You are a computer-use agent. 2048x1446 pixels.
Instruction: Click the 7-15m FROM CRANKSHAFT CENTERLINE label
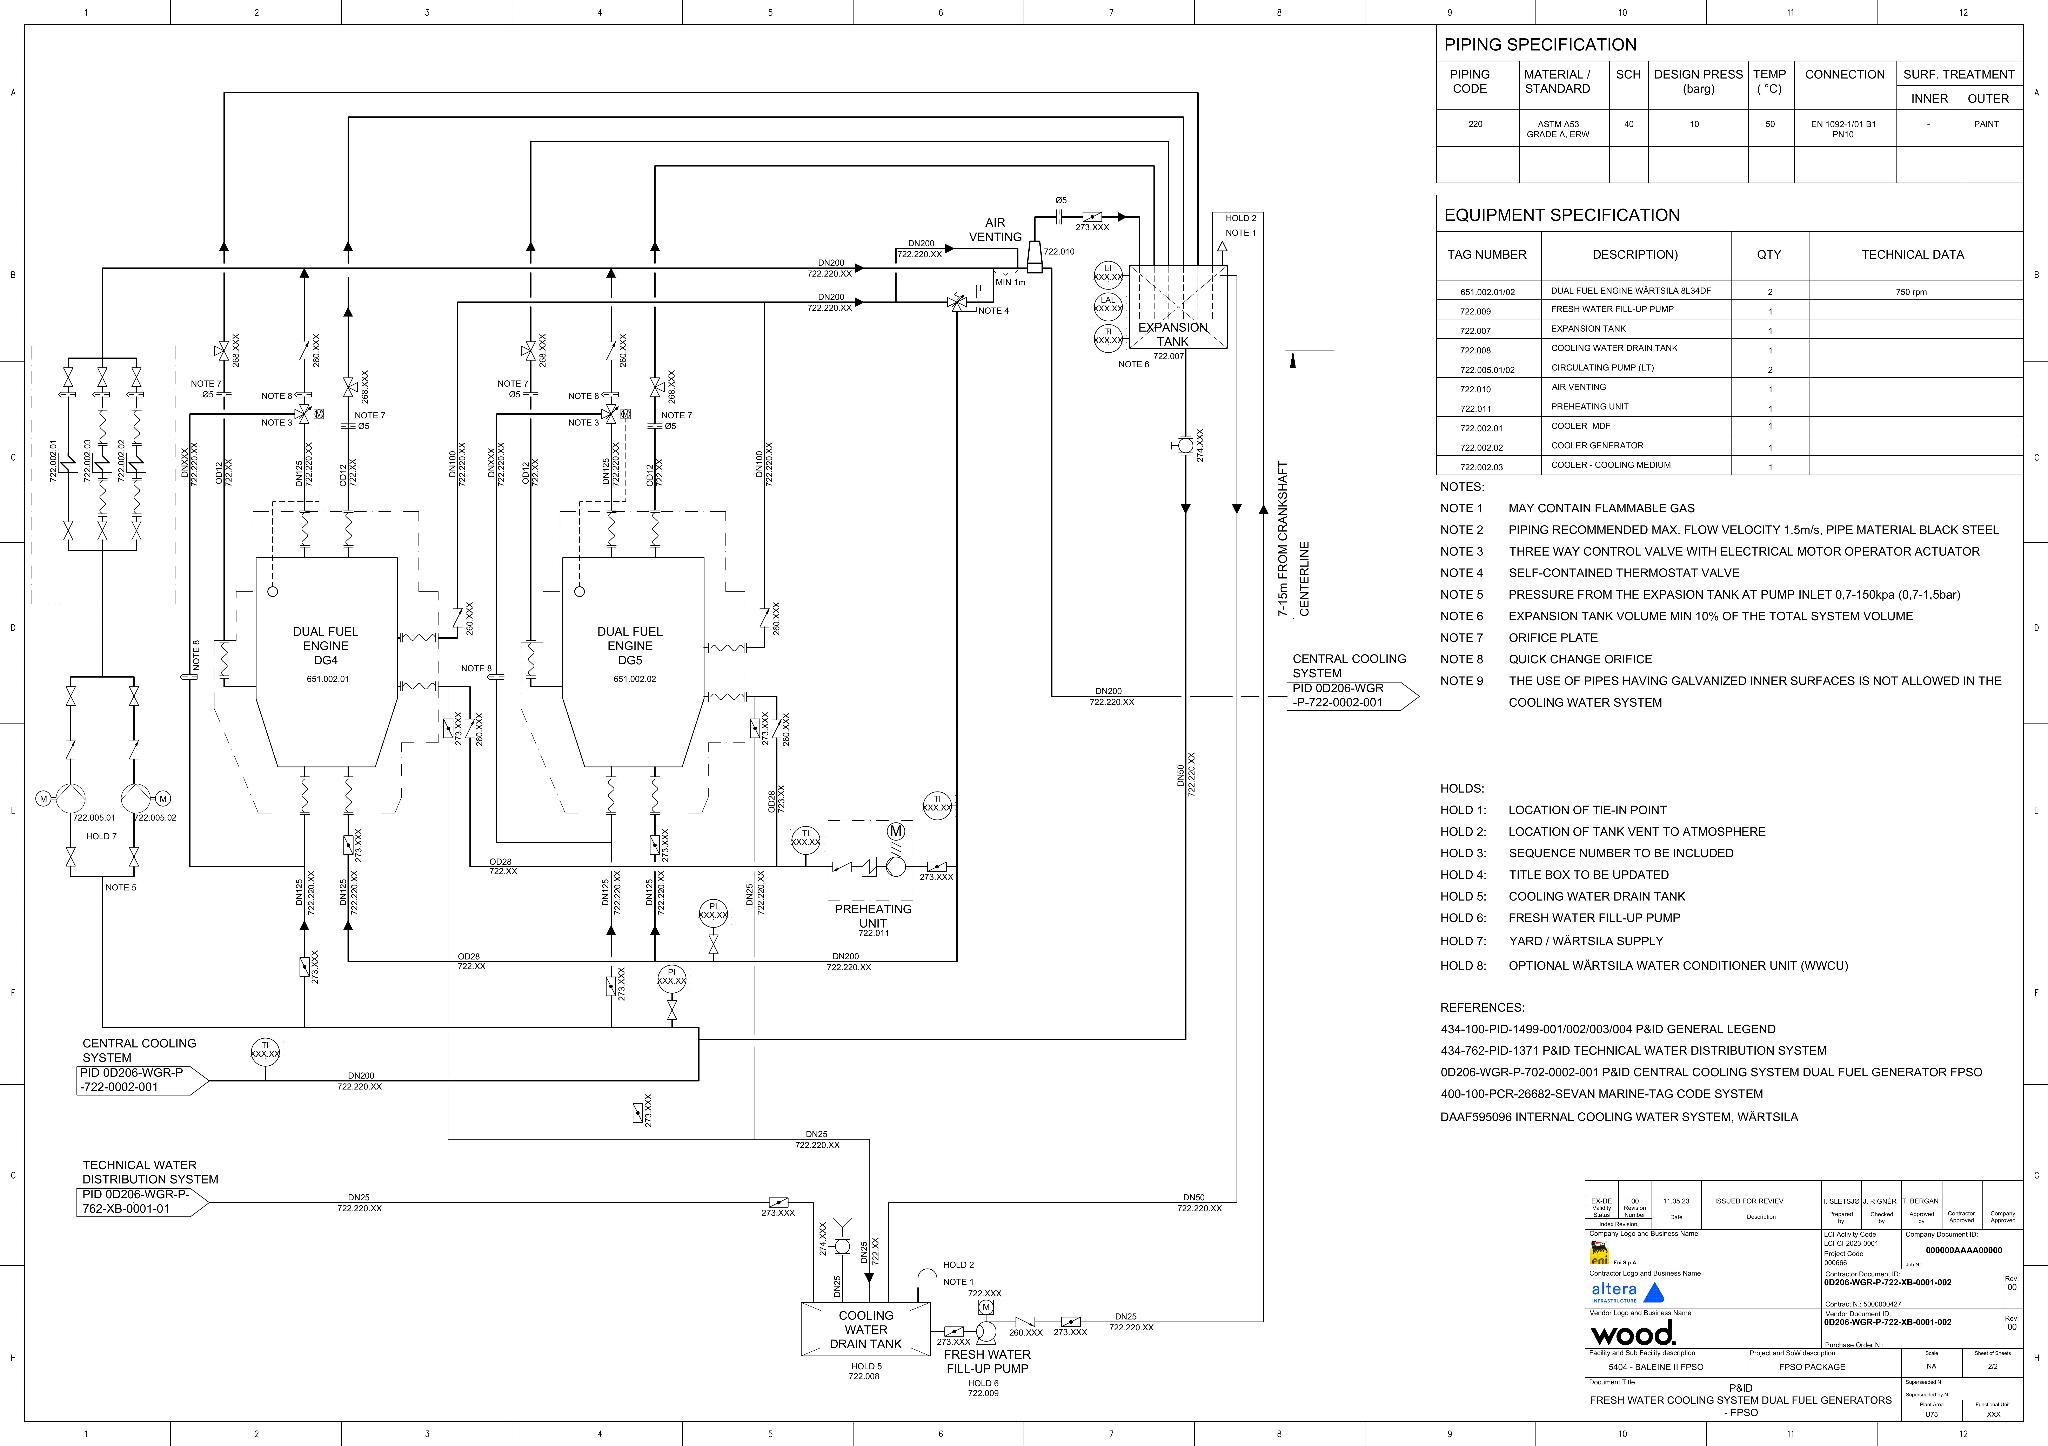click(1293, 540)
